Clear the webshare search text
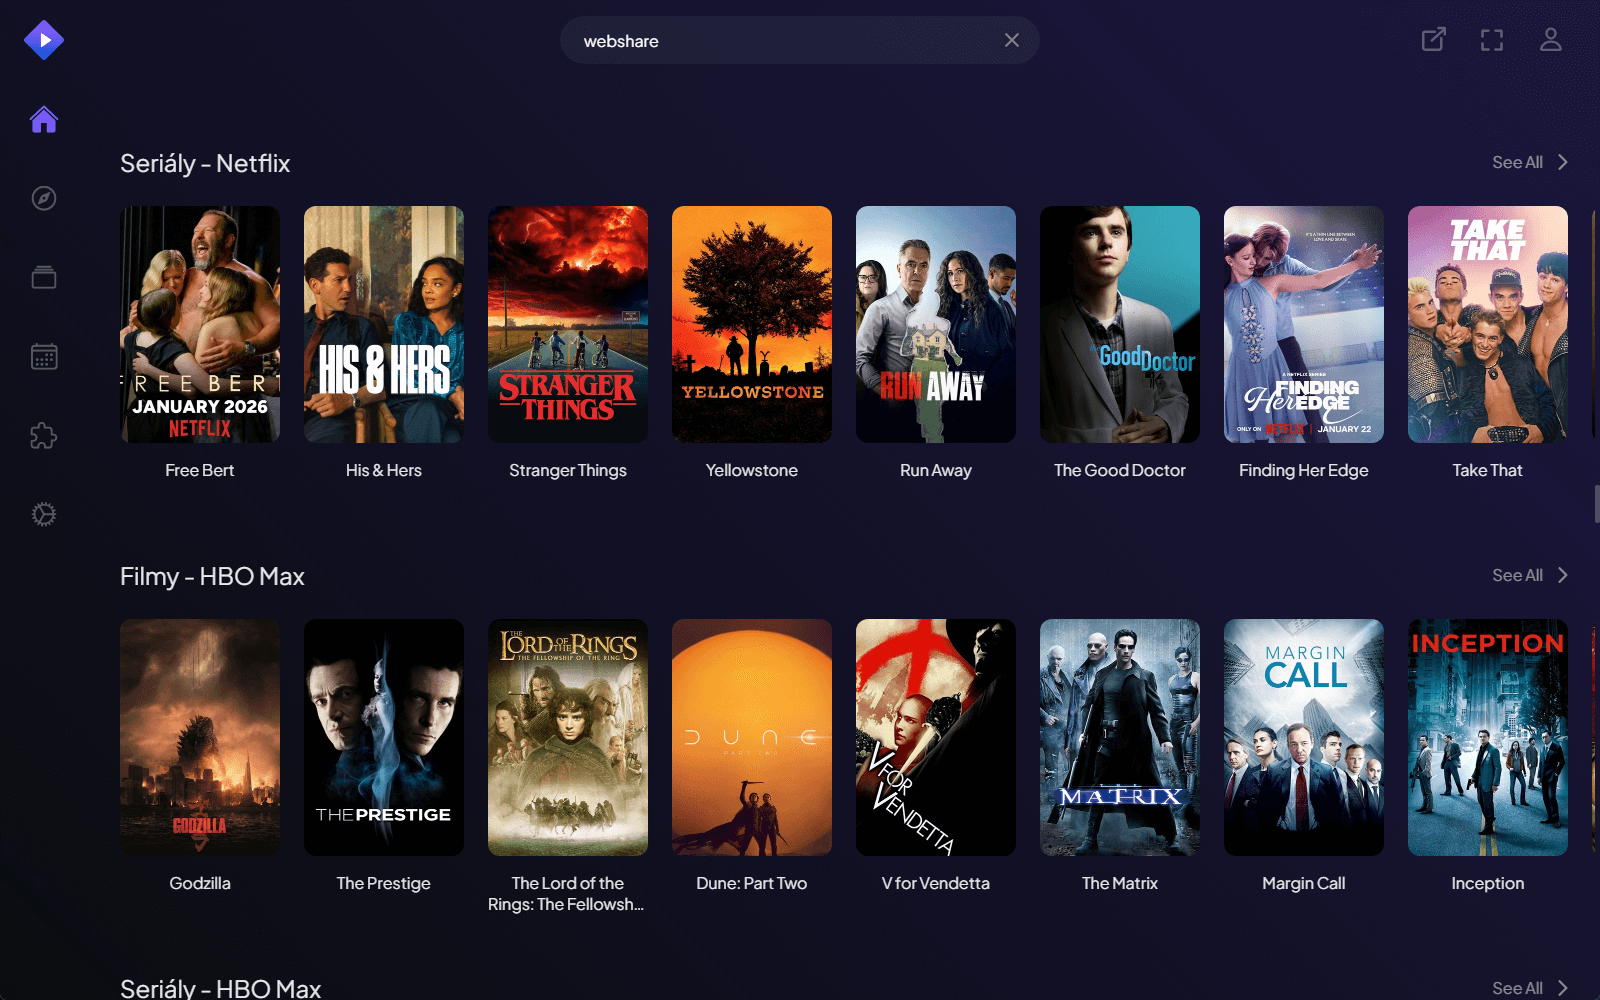 click(1012, 40)
